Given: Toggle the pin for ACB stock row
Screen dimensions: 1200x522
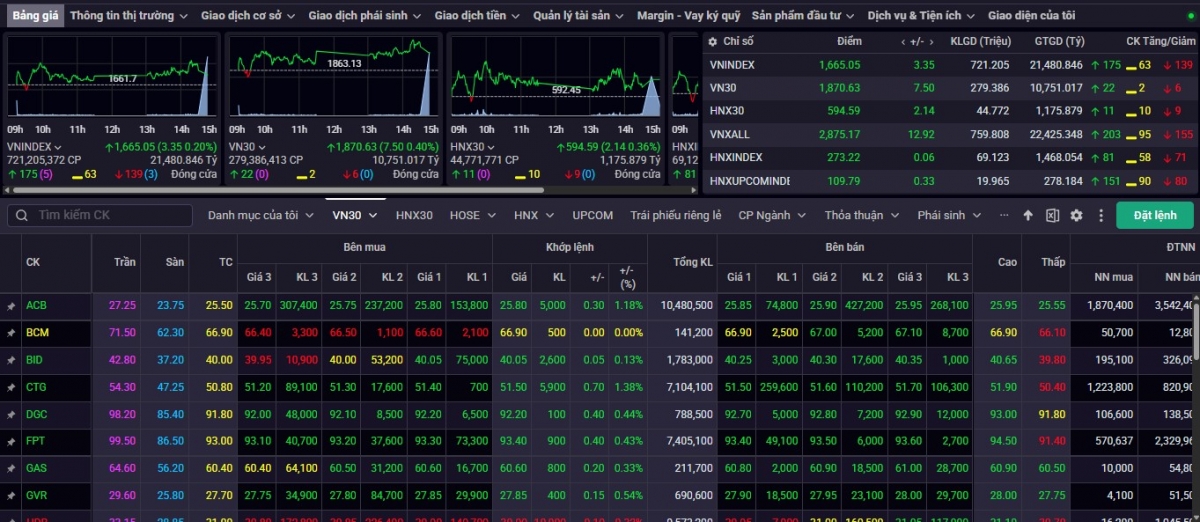Looking at the screenshot, I should point(11,305).
